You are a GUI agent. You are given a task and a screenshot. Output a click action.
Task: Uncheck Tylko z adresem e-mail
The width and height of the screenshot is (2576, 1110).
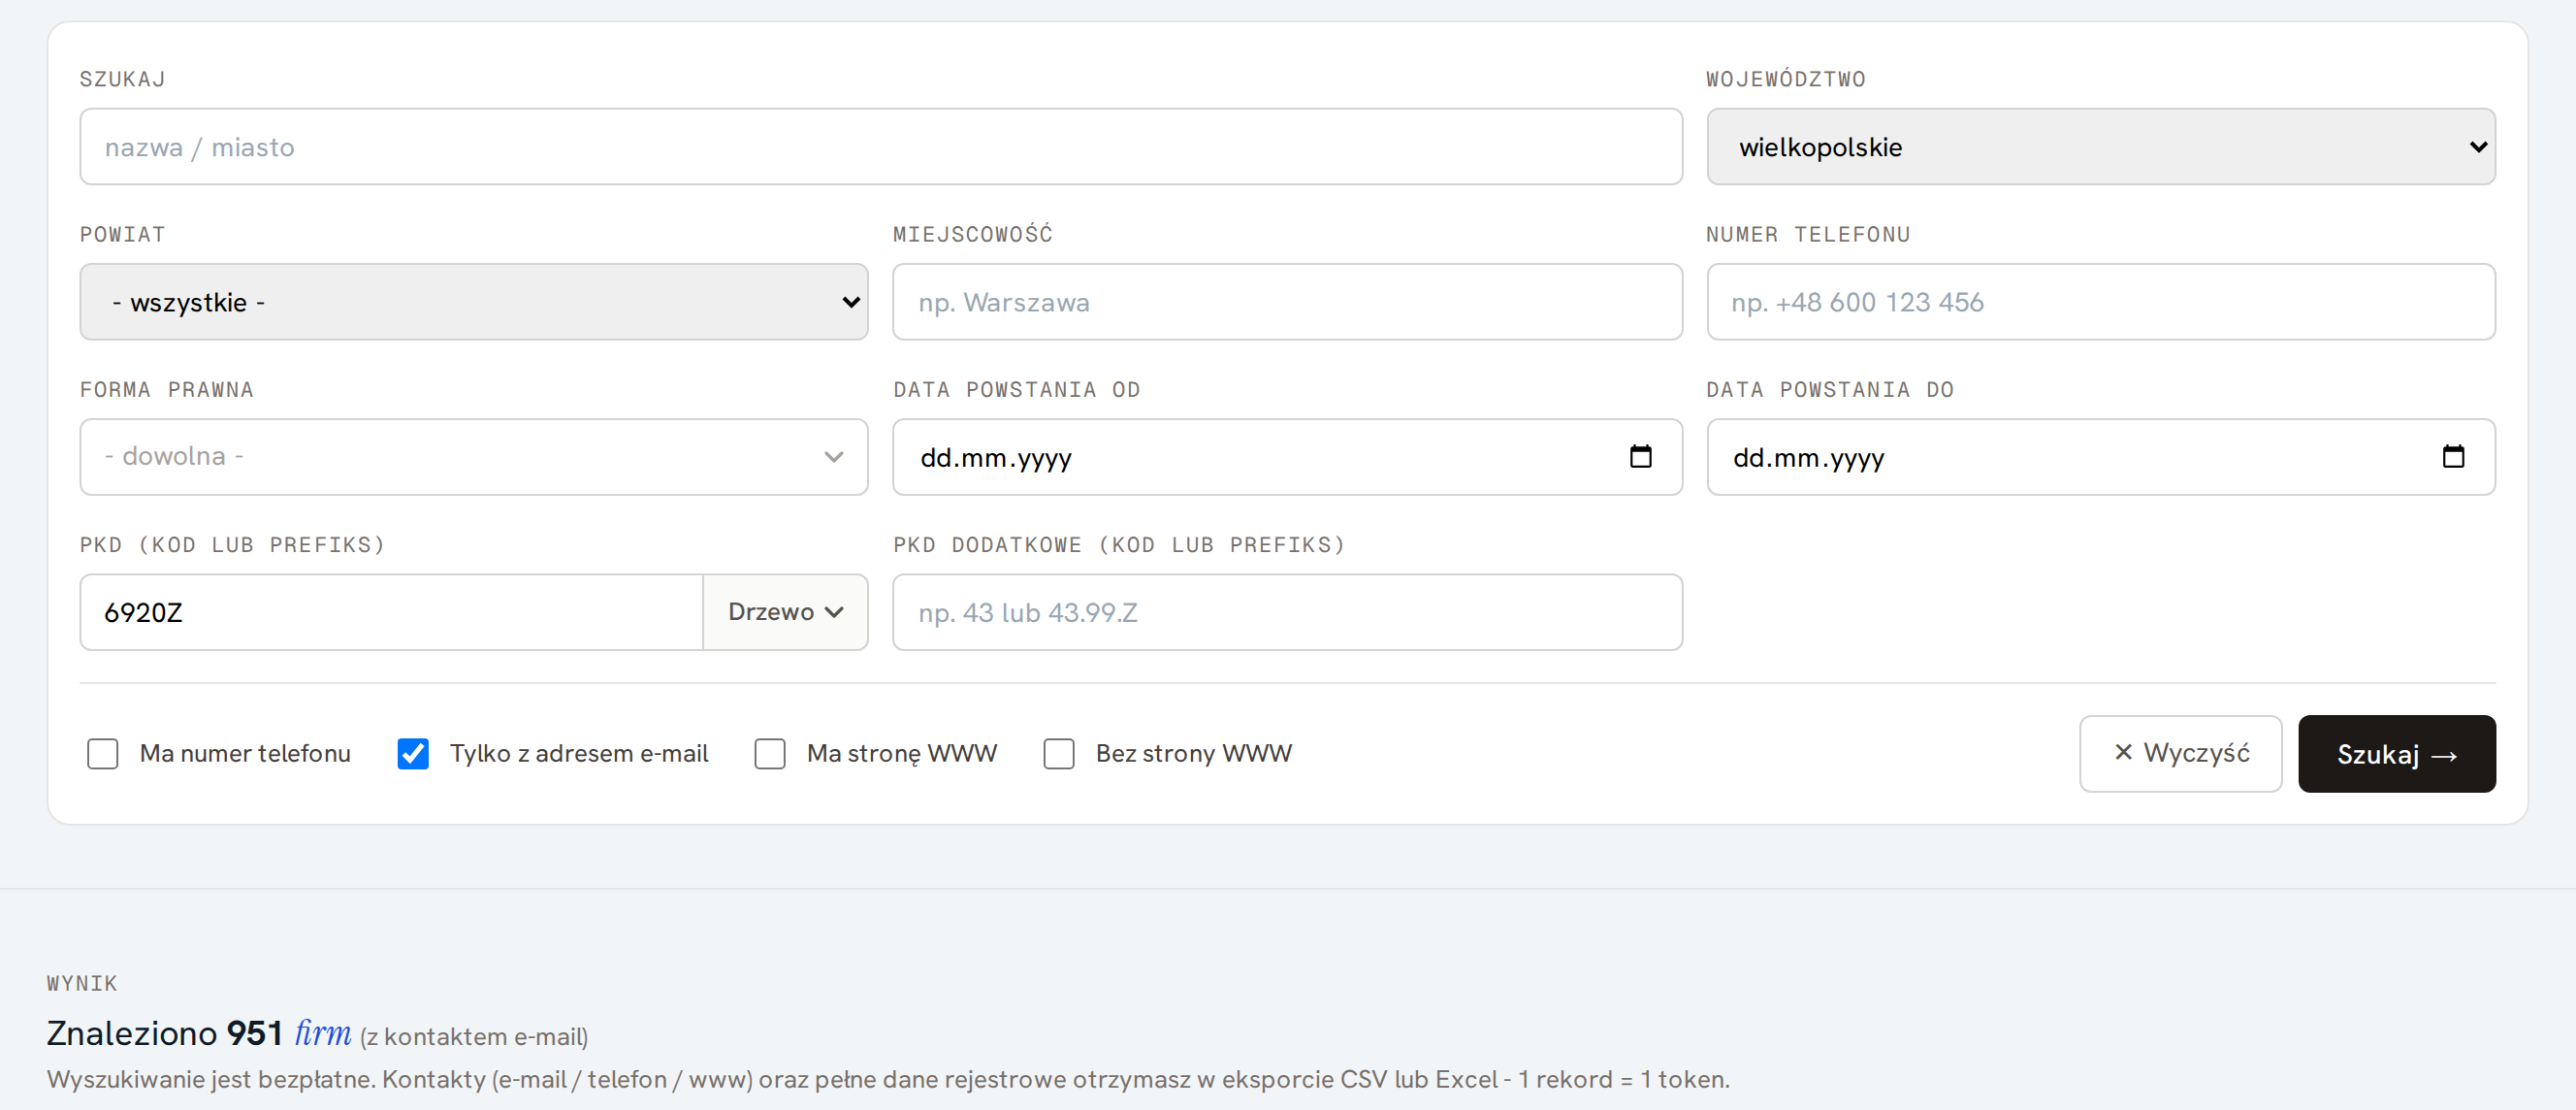pyautogui.click(x=413, y=753)
